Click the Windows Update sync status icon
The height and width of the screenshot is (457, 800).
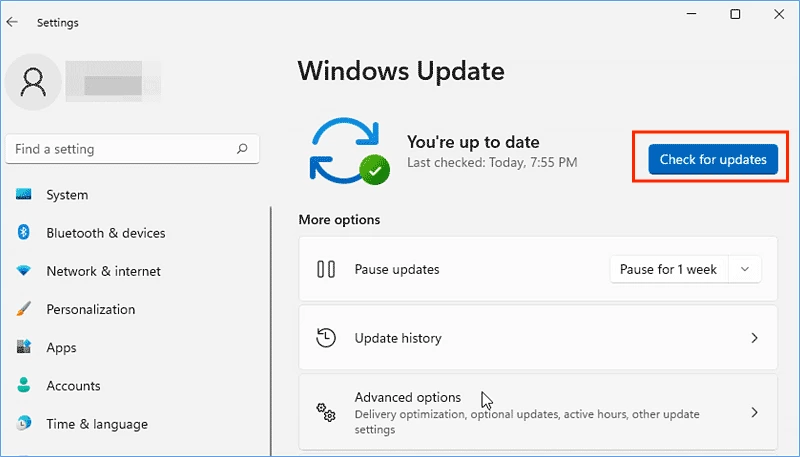pyautogui.click(x=349, y=151)
